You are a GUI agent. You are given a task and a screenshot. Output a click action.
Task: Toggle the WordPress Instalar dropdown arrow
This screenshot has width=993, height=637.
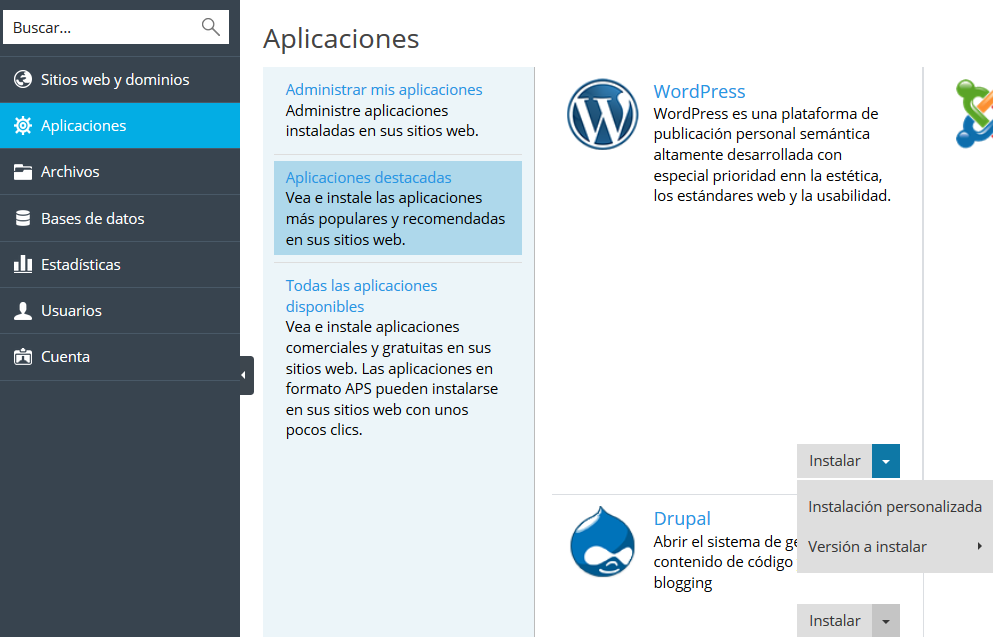point(886,461)
